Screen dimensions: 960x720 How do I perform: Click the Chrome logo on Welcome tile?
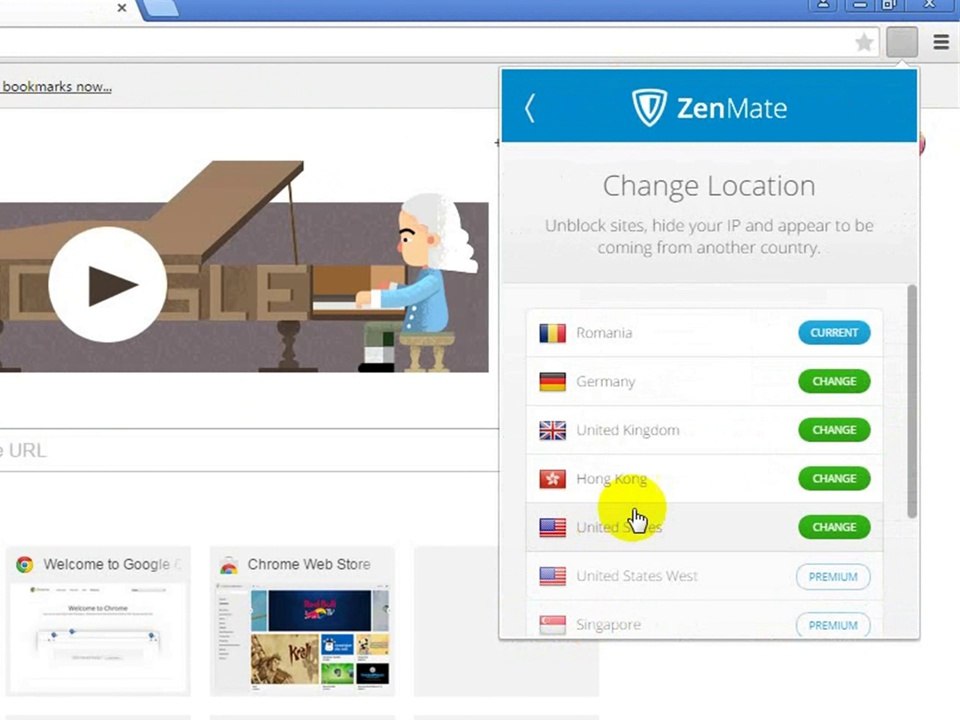click(25, 564)
